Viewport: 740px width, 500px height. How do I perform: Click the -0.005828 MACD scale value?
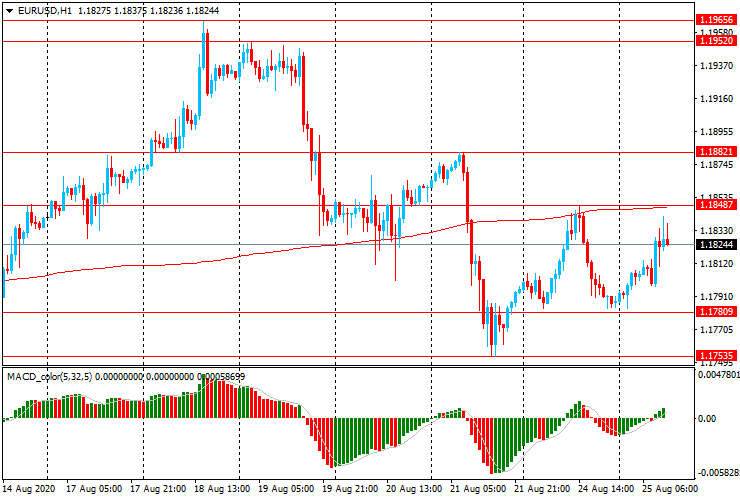click(x=718, y=473)
